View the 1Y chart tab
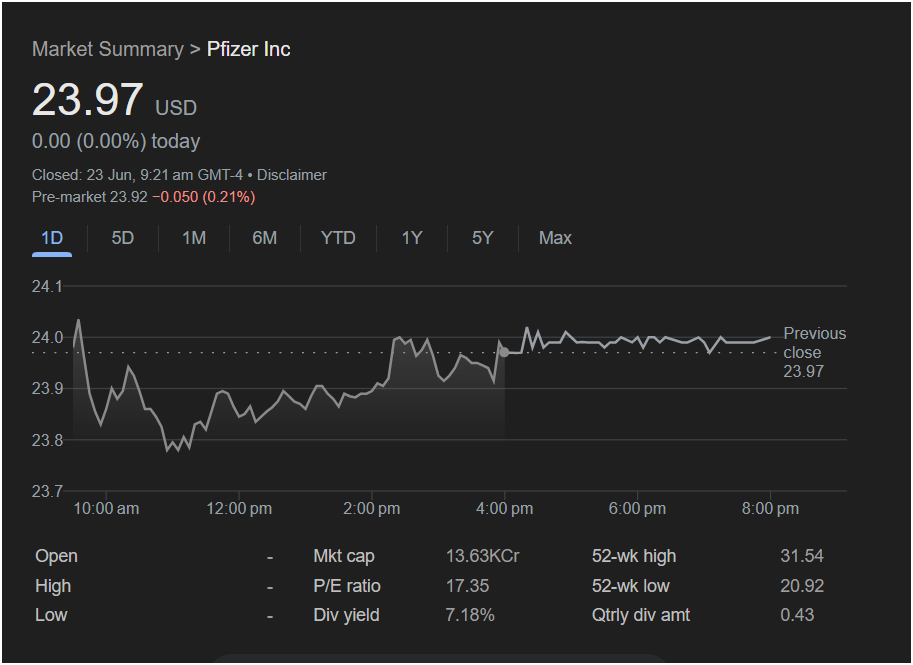Screen dimensions: 913x665 [x=412, y=238]
